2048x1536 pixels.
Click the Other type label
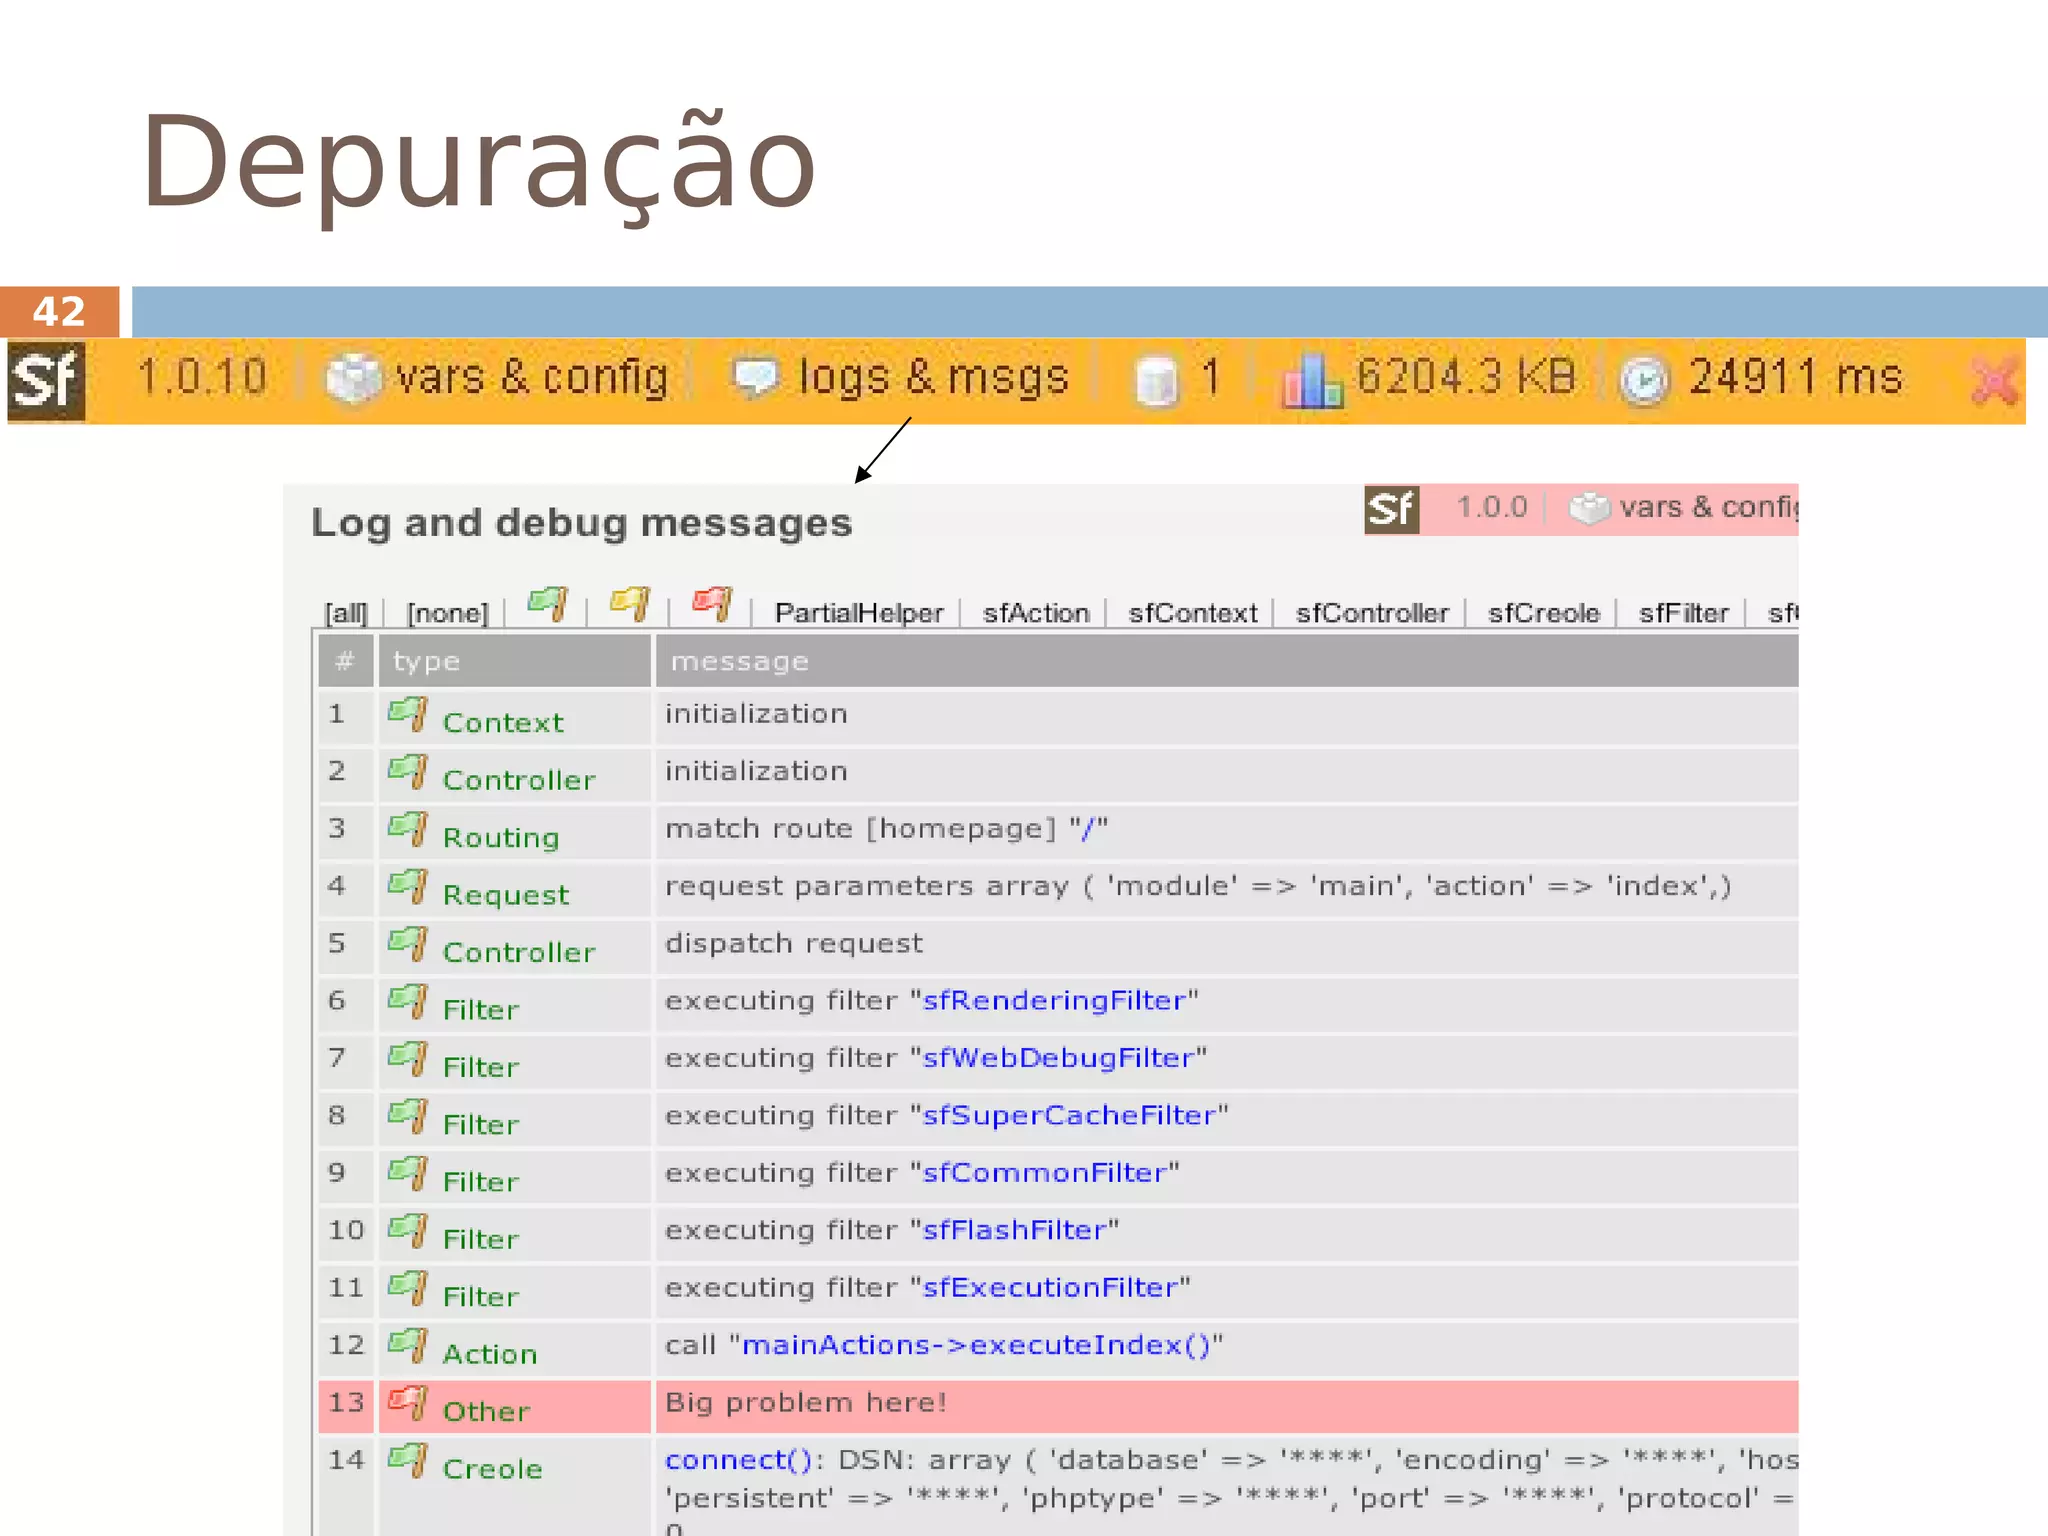[x=486, y=1411]
